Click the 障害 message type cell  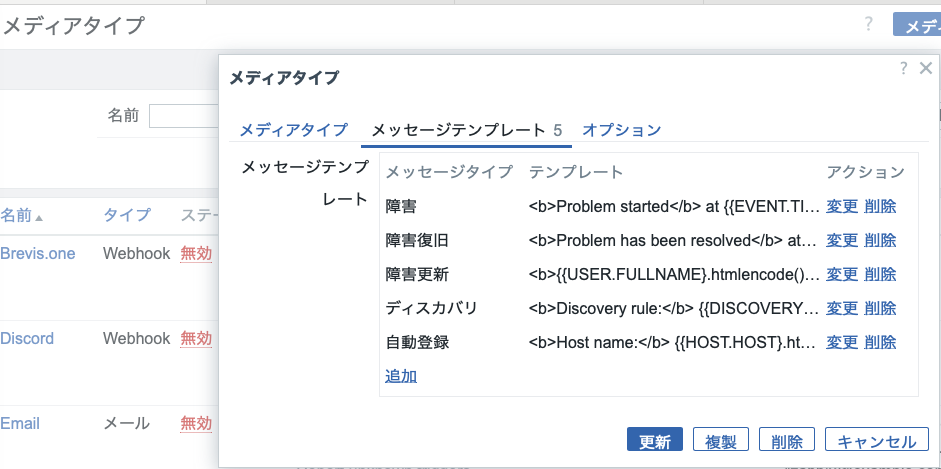(401, 206)
